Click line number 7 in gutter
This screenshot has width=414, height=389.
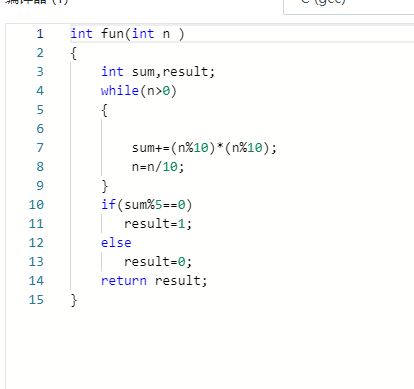pos(40,148)
